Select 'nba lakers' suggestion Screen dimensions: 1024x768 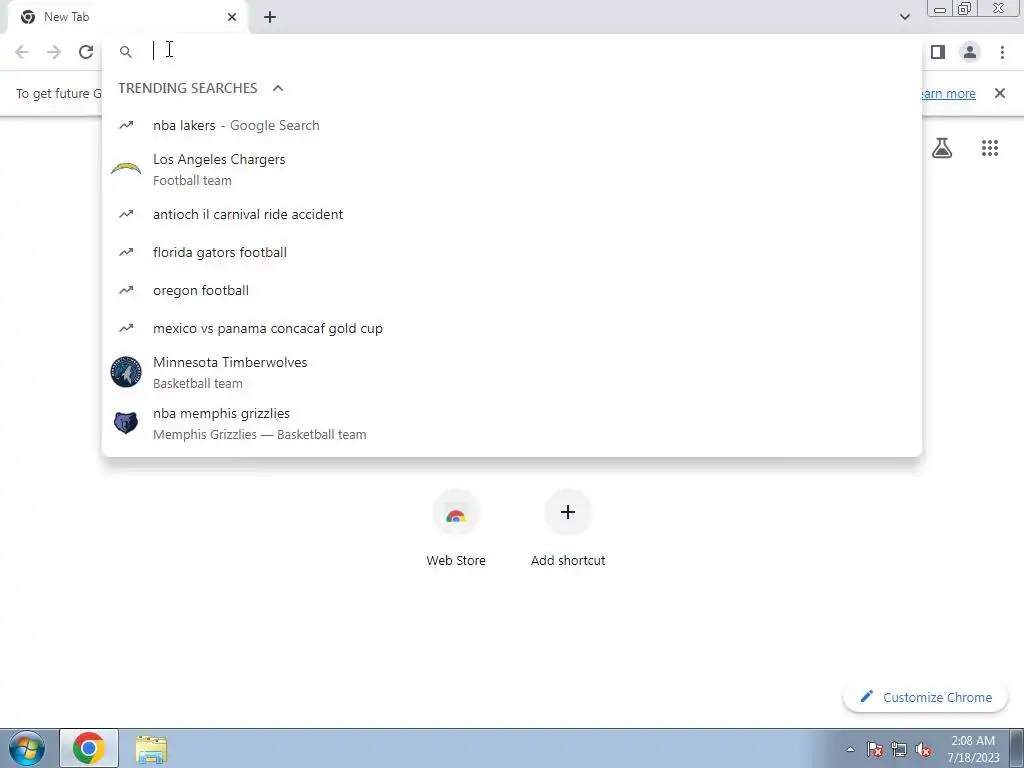(512, 125)
